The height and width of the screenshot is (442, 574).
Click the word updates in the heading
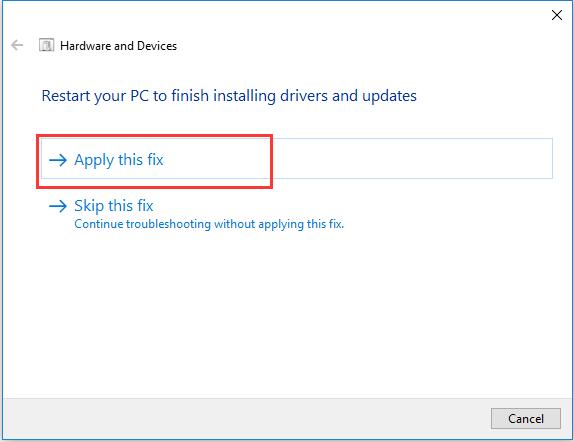(x=390, y=96)
